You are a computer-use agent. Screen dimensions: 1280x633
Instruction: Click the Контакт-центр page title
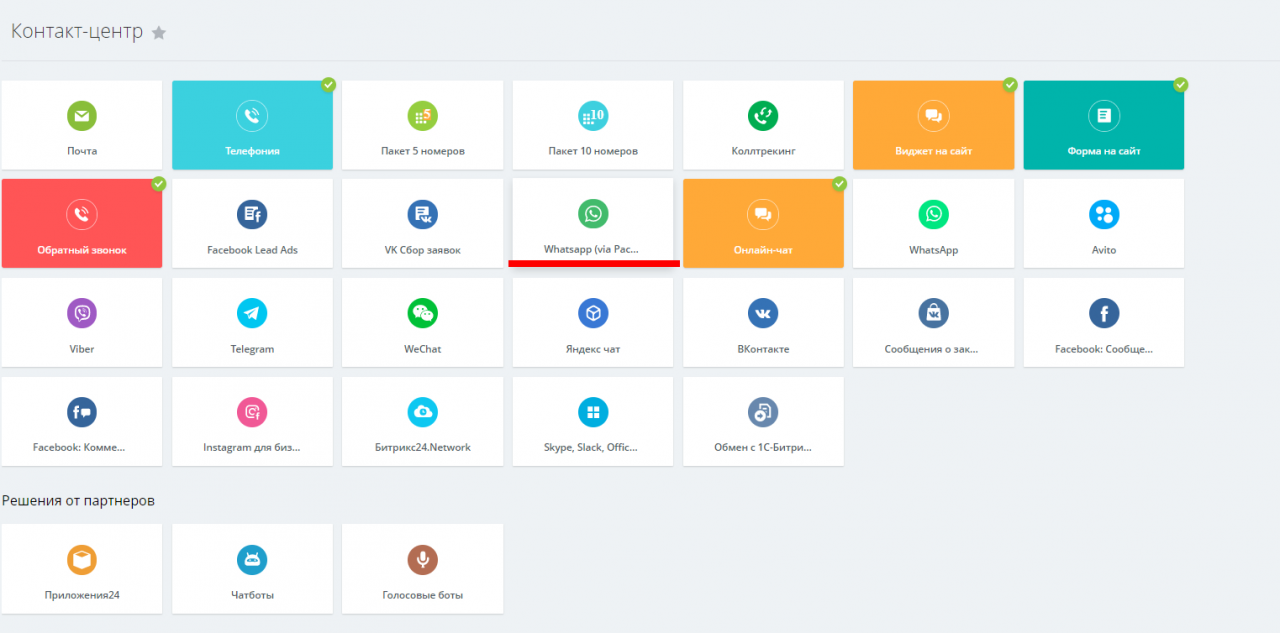point(78,31)
